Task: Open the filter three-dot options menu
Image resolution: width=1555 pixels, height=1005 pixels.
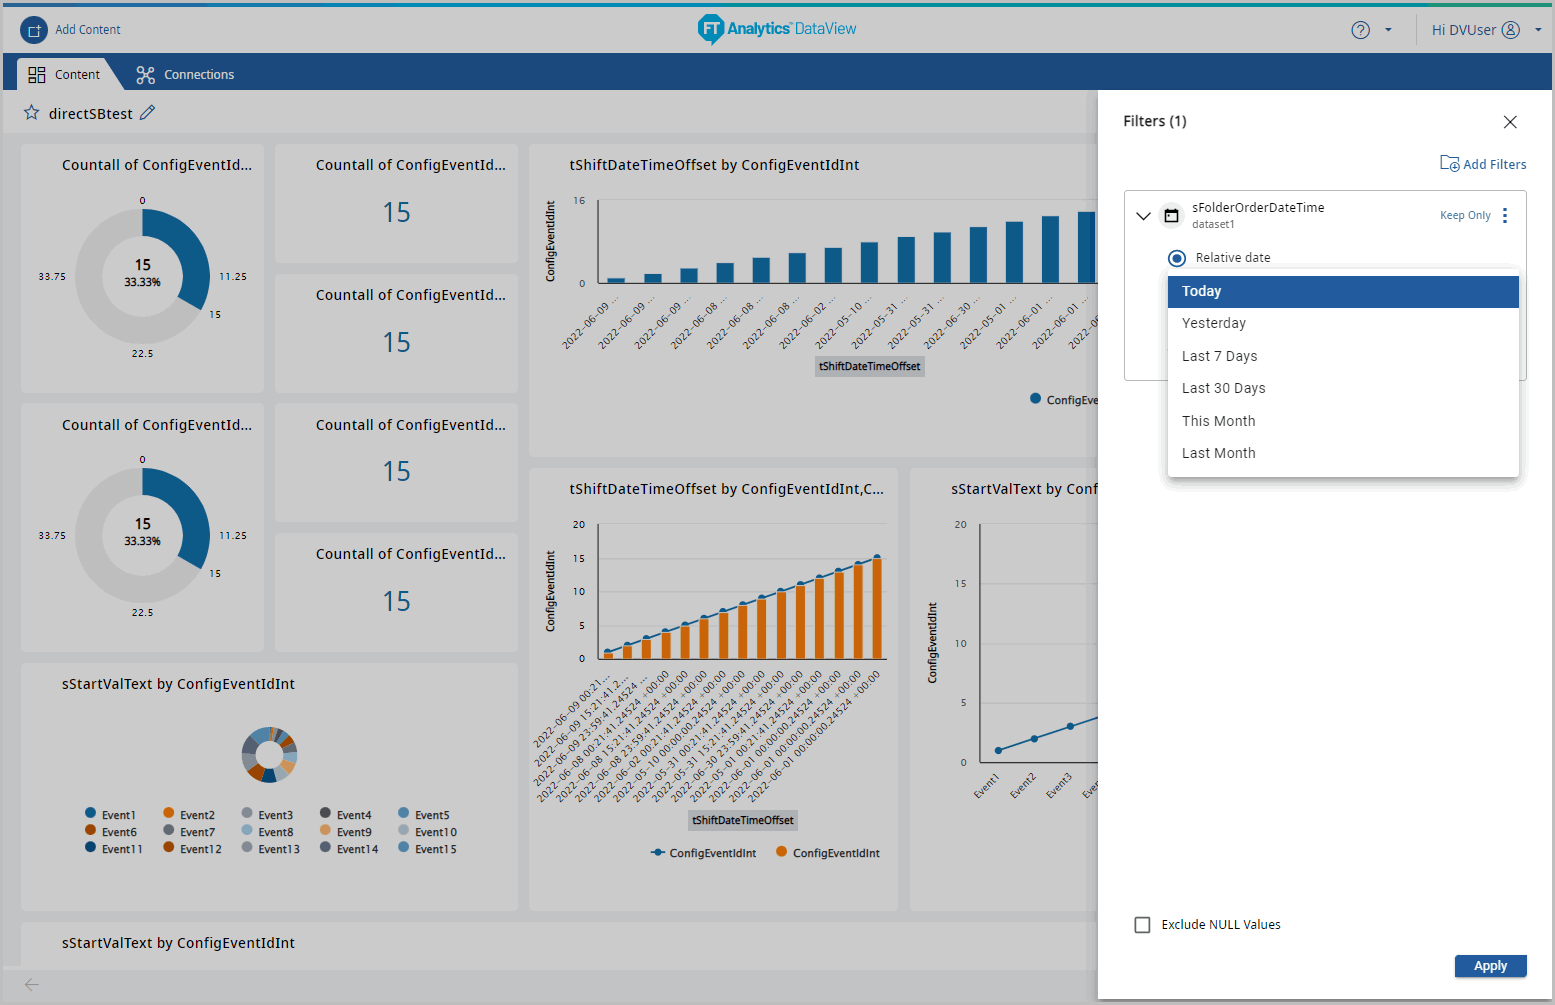Action: pyautogui.click(x=1505, y=215)
